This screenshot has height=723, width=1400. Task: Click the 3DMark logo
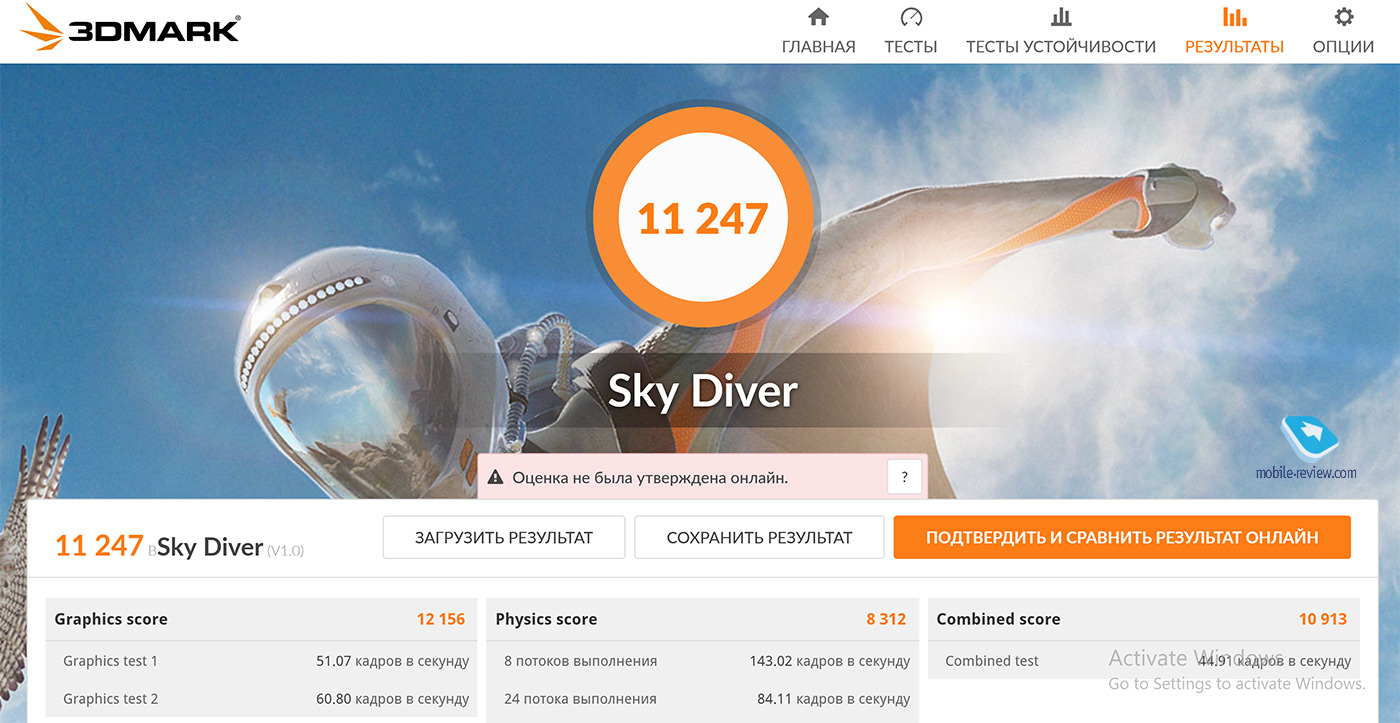pos(130,29)
